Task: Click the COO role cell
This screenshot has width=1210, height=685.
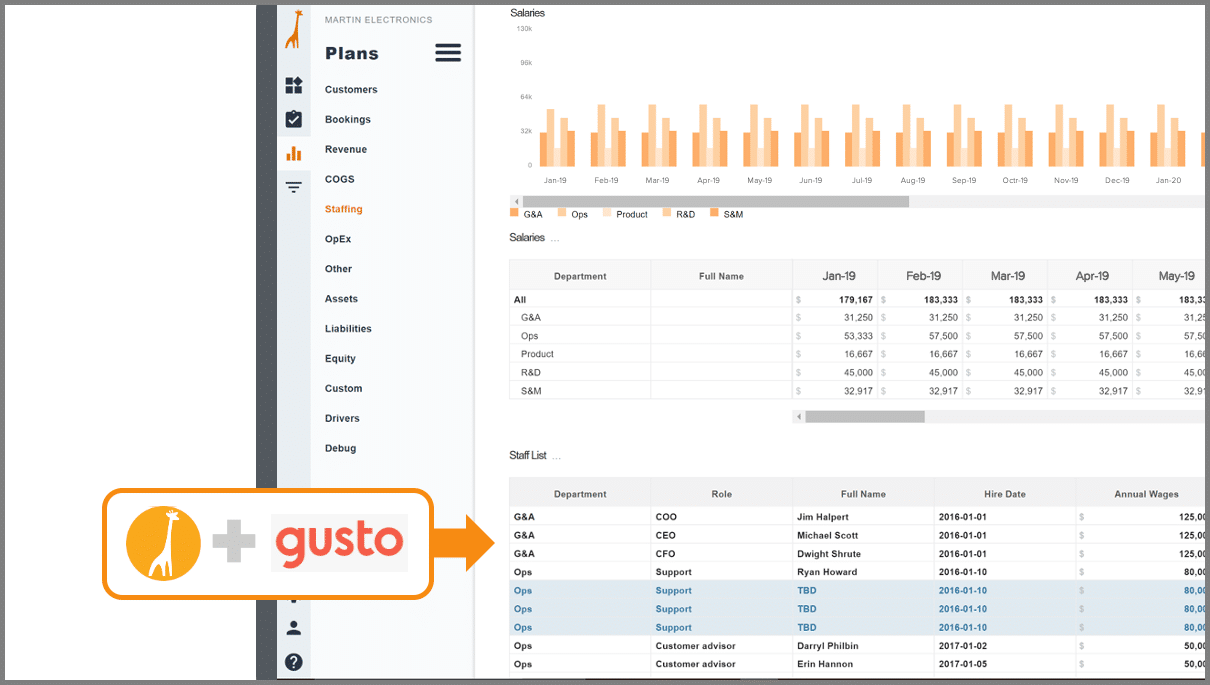Action: pos(721,517)
